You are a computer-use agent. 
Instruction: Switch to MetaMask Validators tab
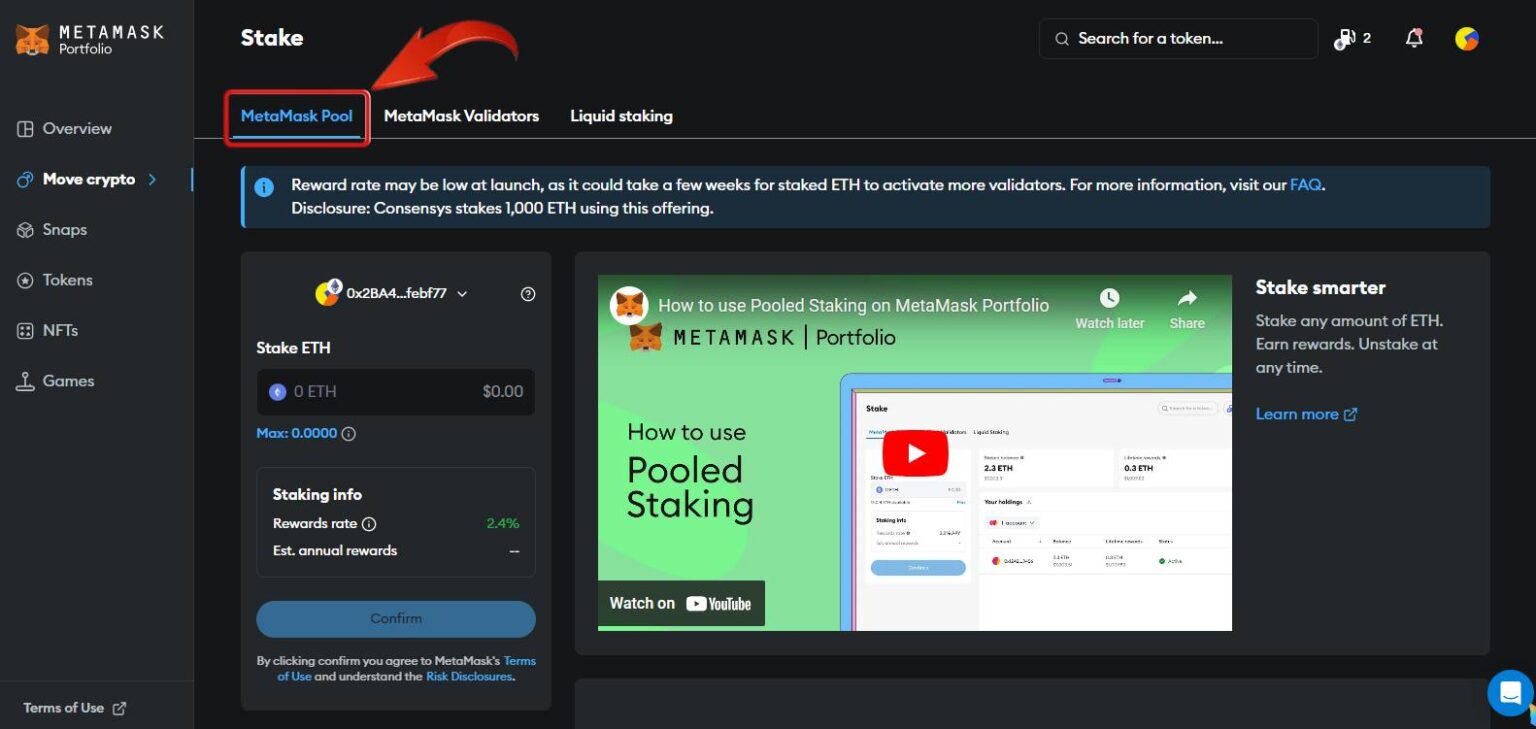[461, 116]
